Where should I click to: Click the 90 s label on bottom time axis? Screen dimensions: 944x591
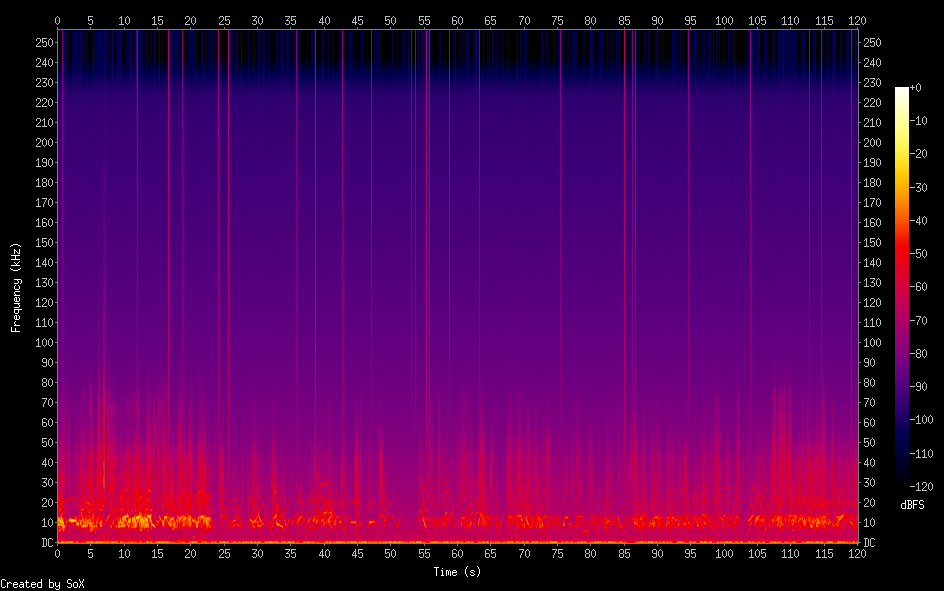click(657, 554)
